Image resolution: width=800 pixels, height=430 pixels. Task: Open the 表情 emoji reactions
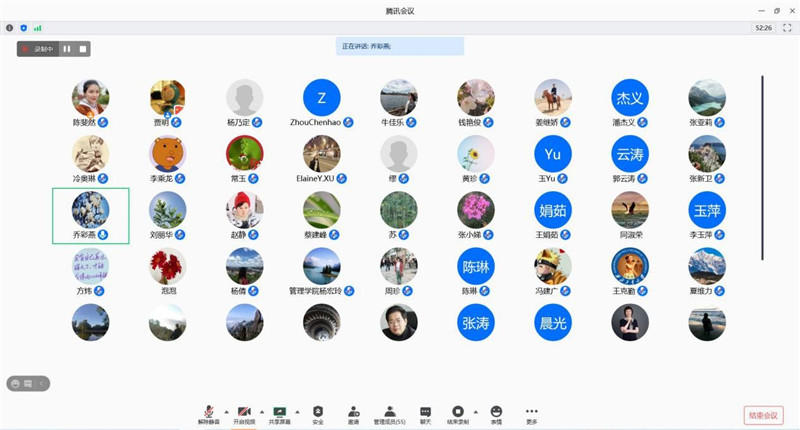coord(496,413)
